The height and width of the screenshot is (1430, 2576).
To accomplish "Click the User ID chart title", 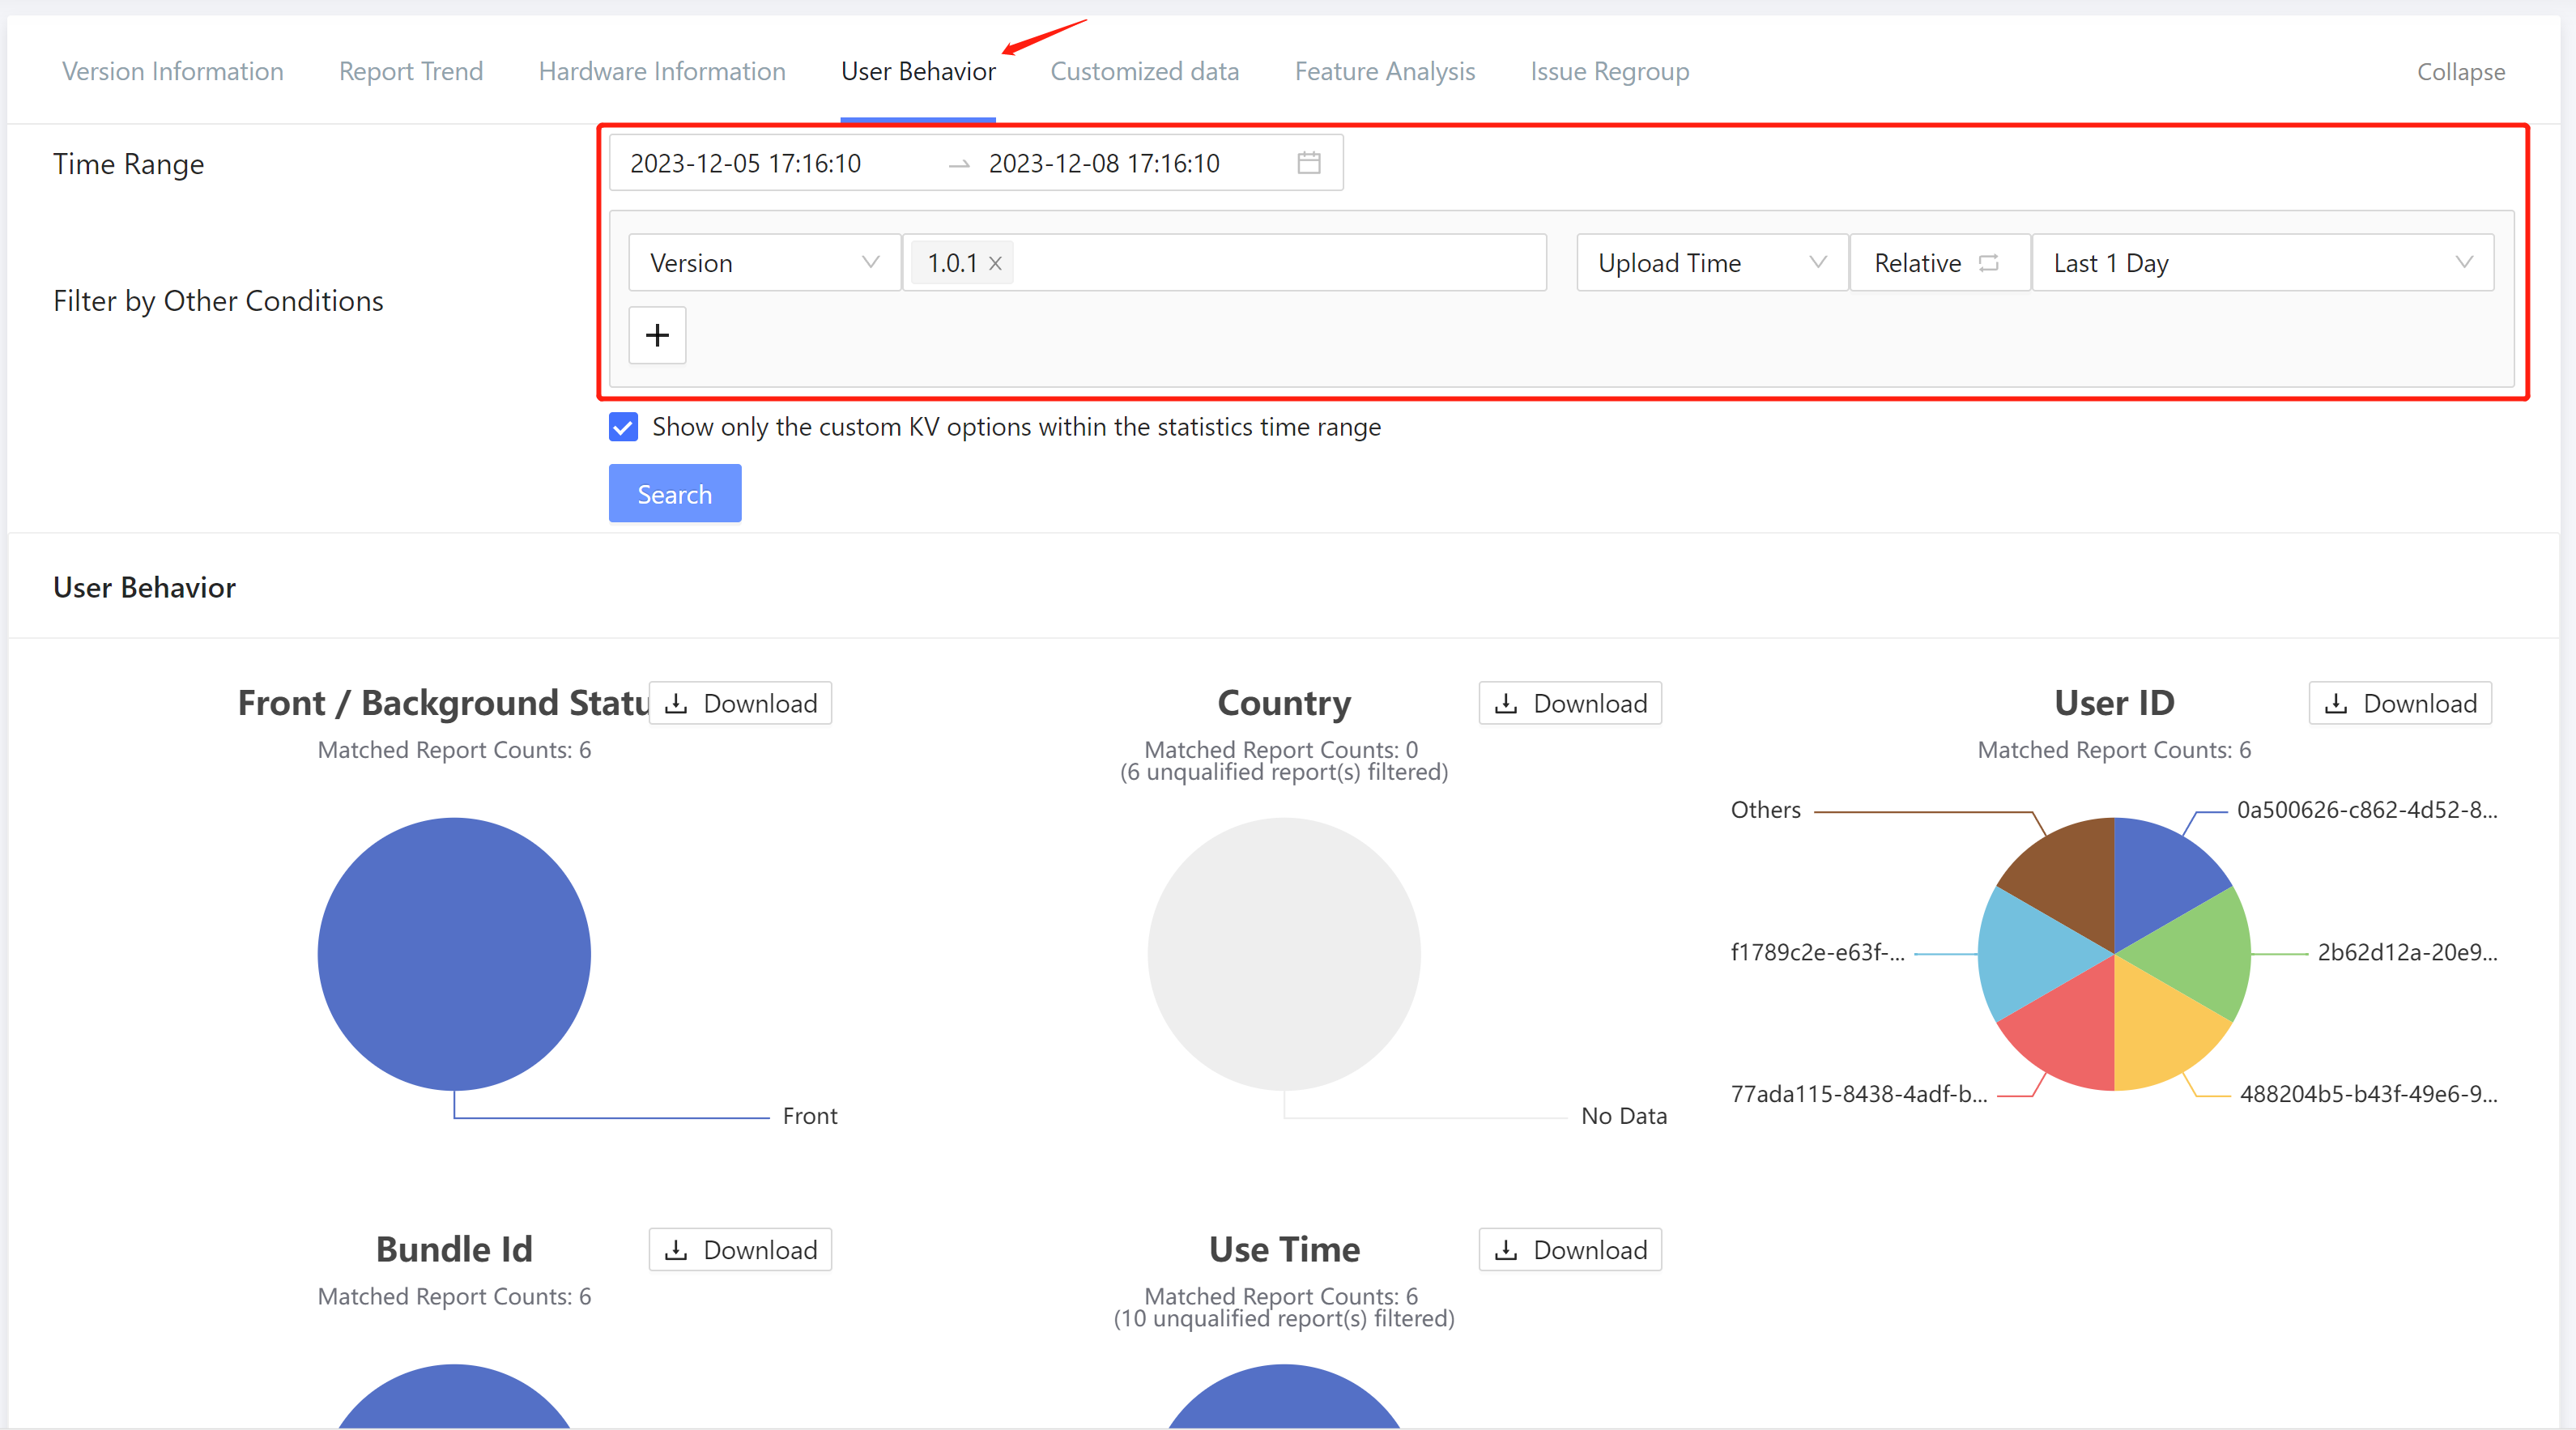I will [x=2114, y=703].
